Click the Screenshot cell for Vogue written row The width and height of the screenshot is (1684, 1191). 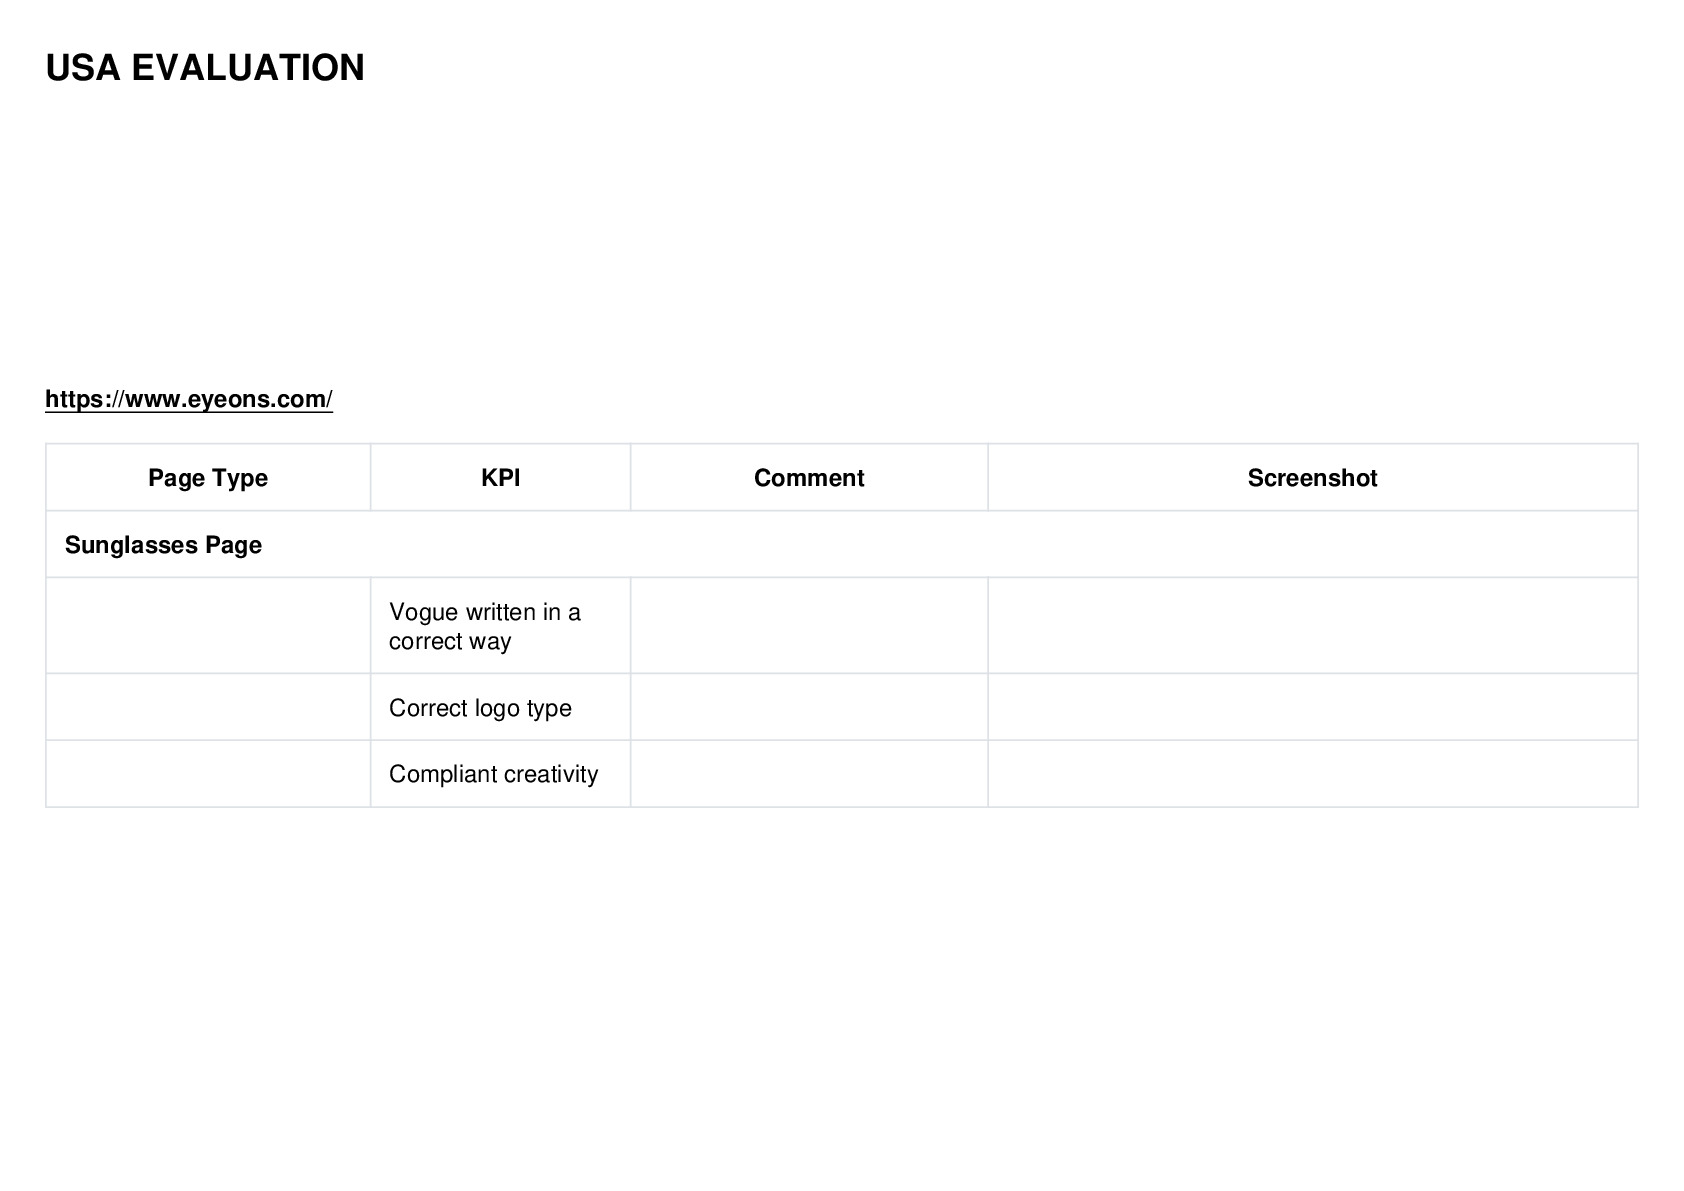[1312, 626]
